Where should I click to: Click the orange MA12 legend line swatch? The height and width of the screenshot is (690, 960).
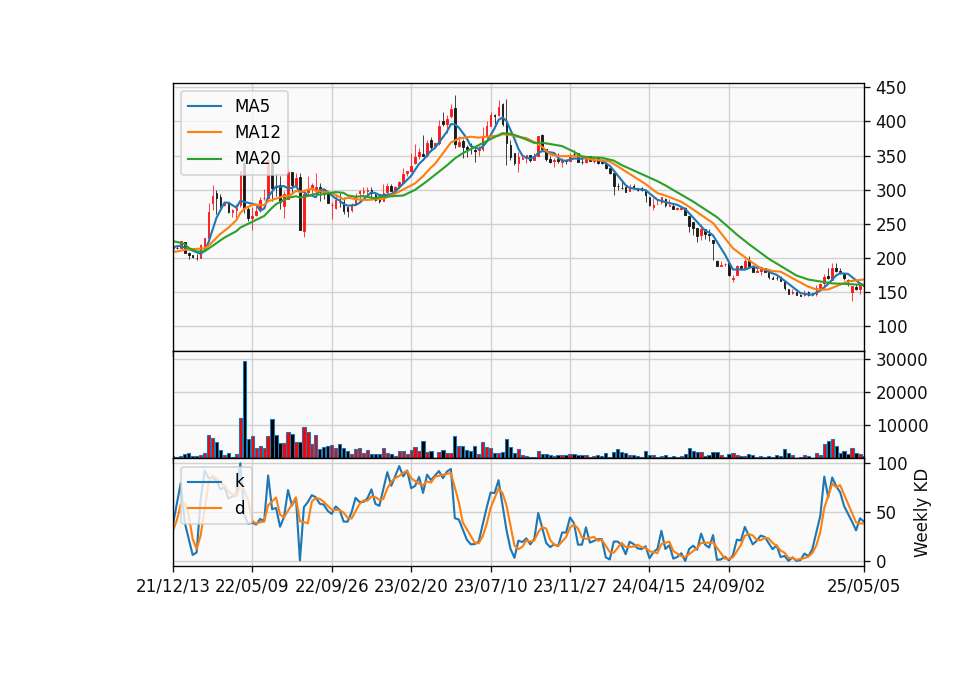[x=204, y=132]
